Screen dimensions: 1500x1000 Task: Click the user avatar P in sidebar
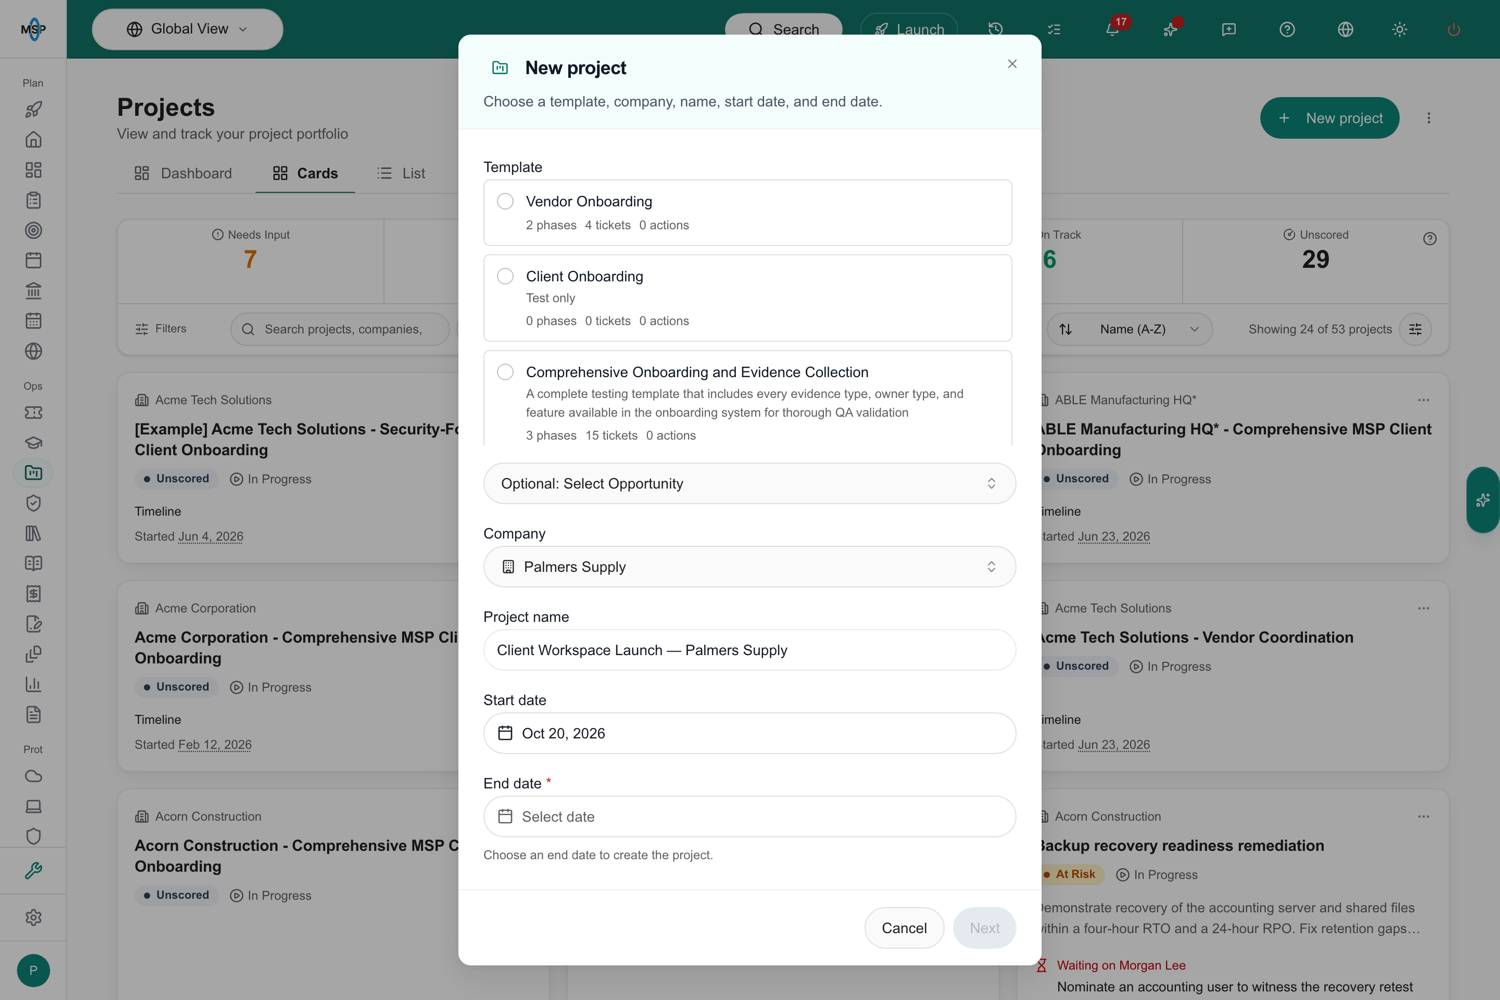point(33,970)
